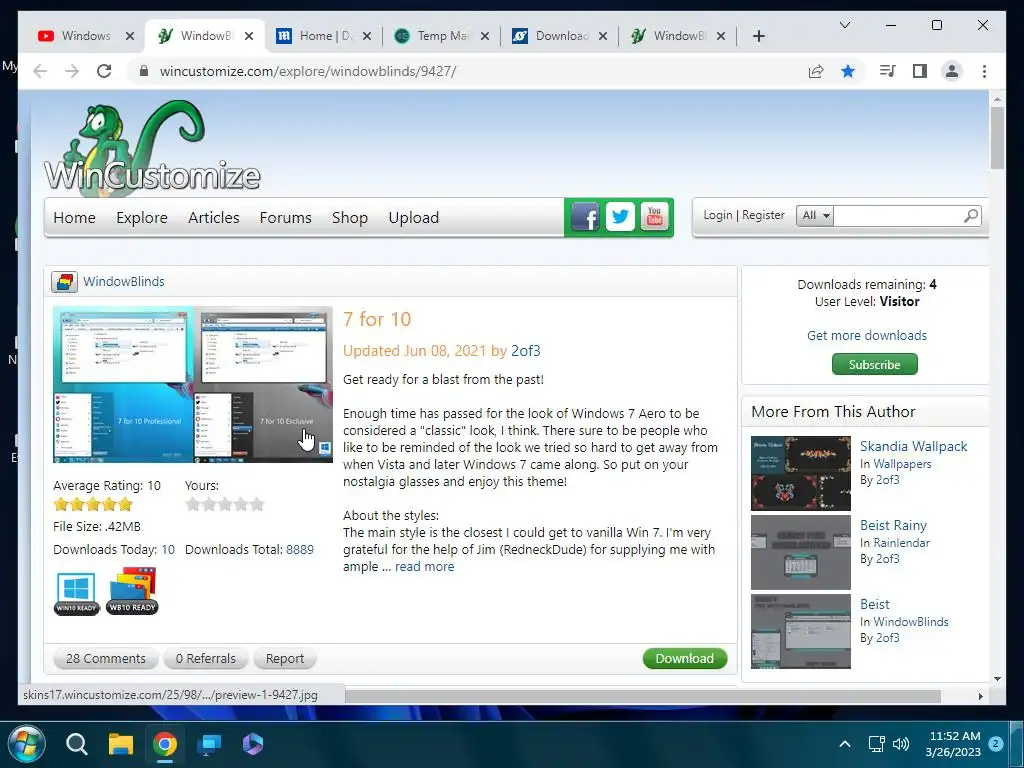Go to the Upload menu item

click(x=413, y=217)
